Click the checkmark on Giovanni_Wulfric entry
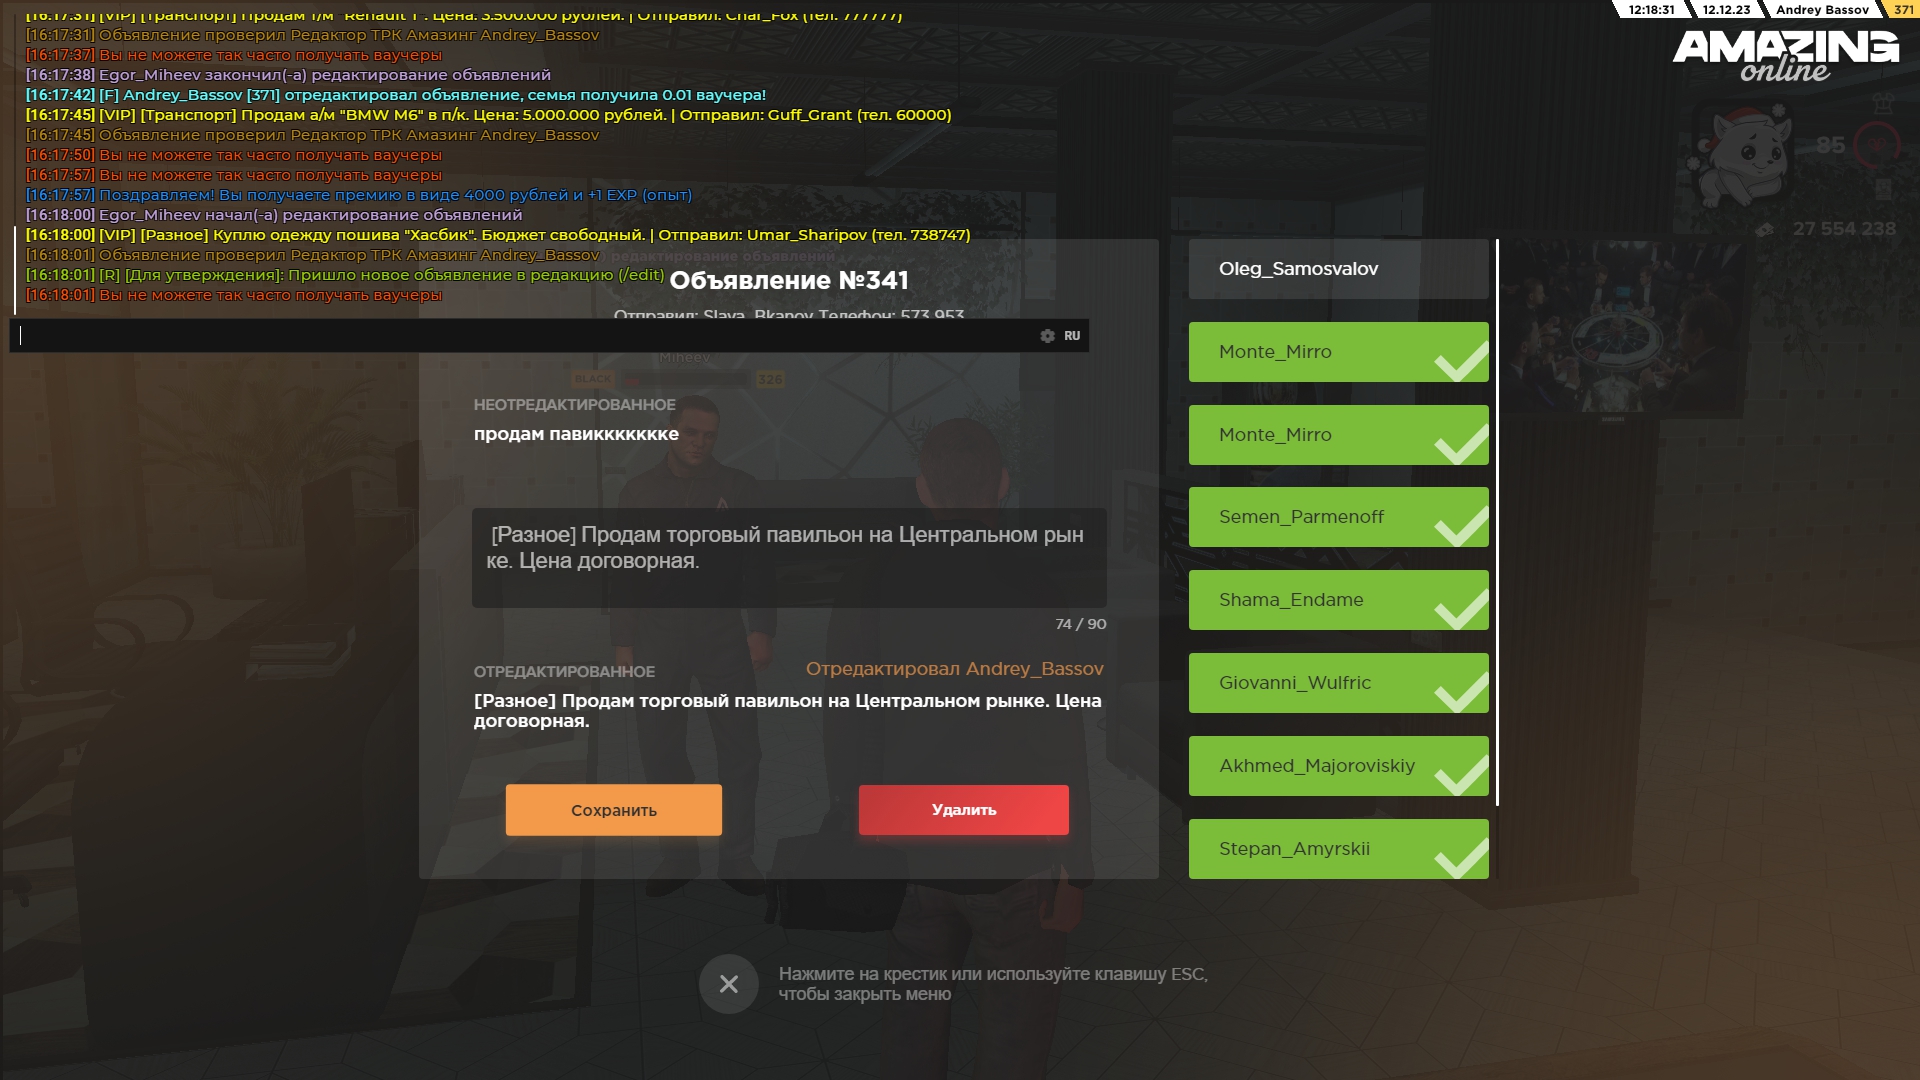 [1462, 690]
